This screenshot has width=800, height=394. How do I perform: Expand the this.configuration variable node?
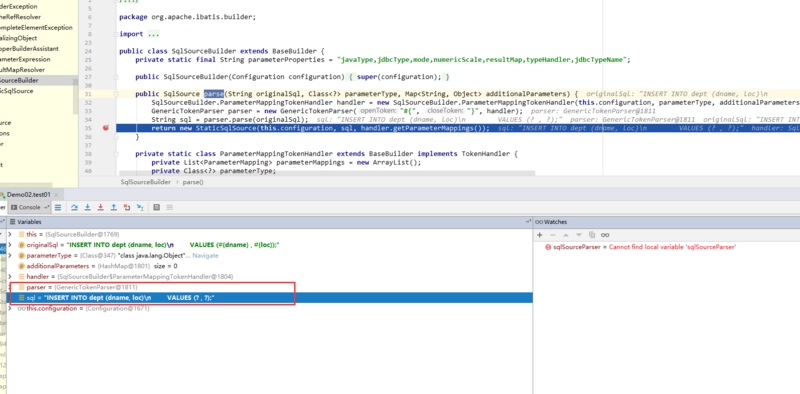10,308
